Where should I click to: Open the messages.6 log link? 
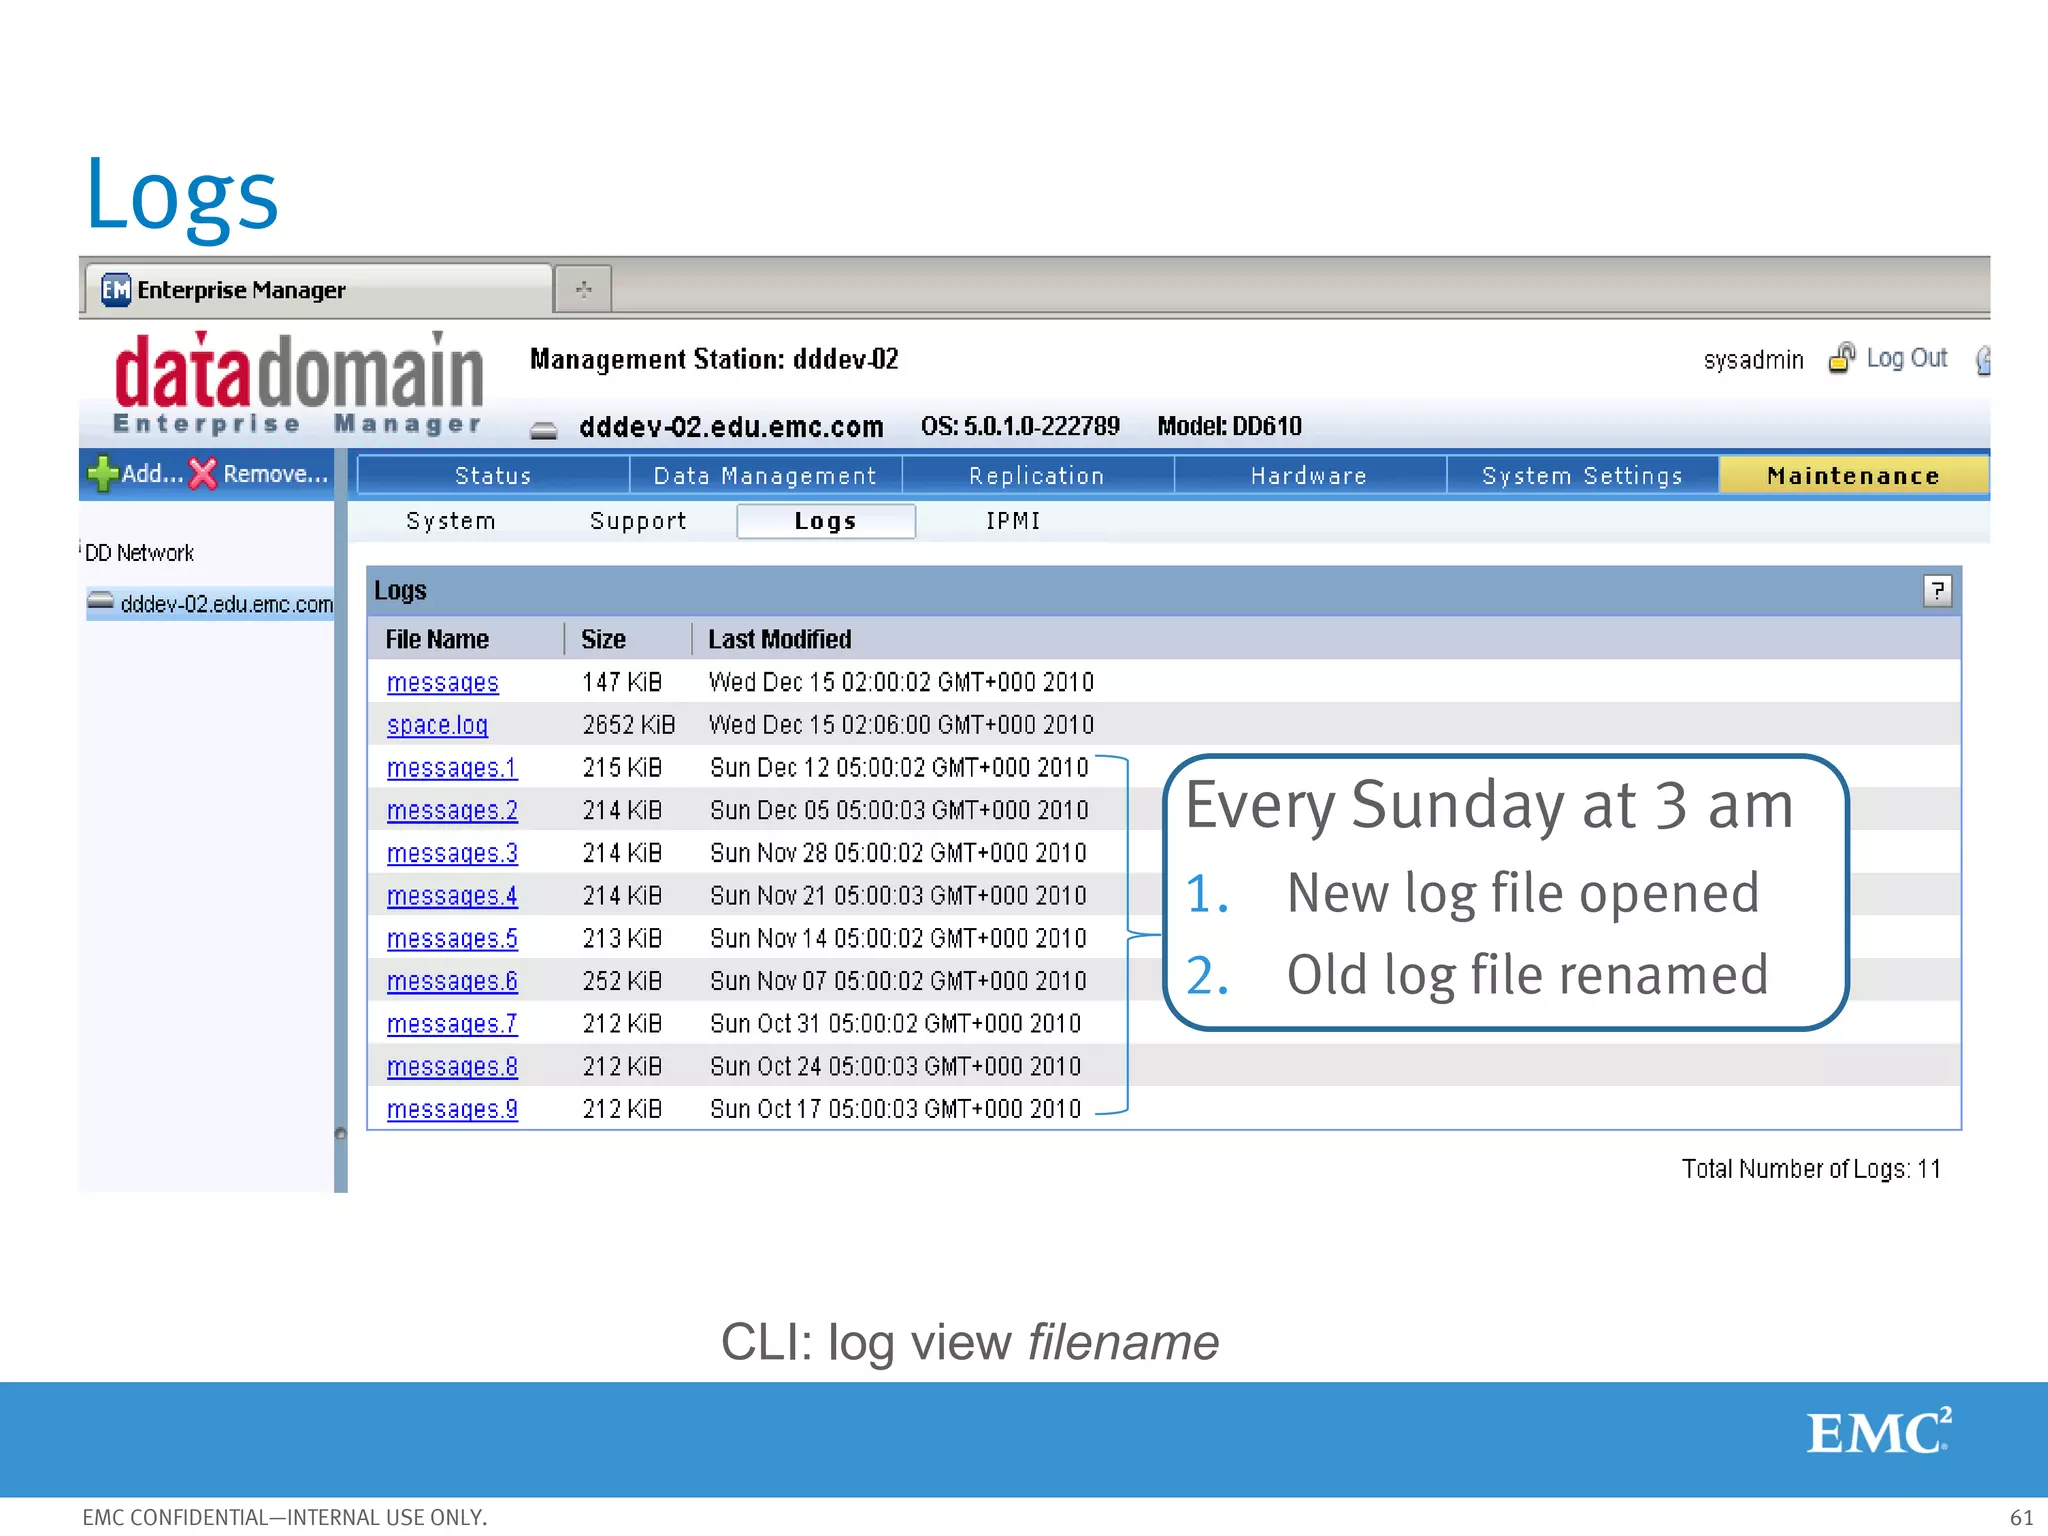(452, 981)
